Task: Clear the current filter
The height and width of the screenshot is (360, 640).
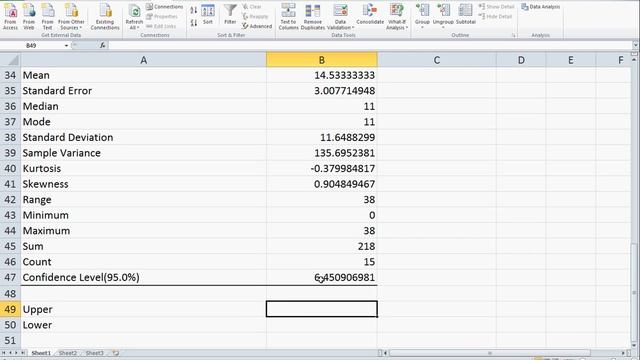Action: [252, 7]
